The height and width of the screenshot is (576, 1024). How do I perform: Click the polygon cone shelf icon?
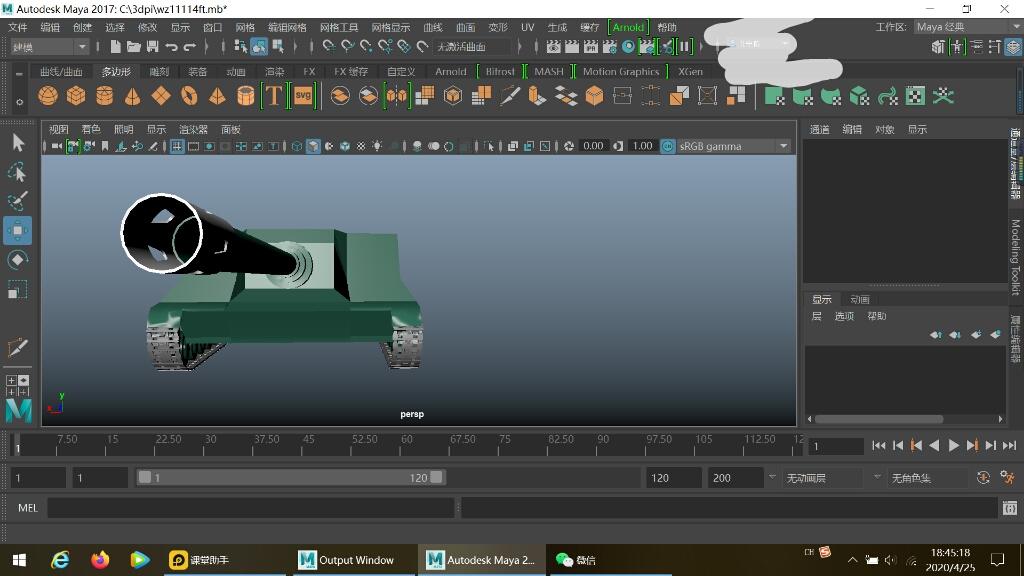(x=132, y=96)
